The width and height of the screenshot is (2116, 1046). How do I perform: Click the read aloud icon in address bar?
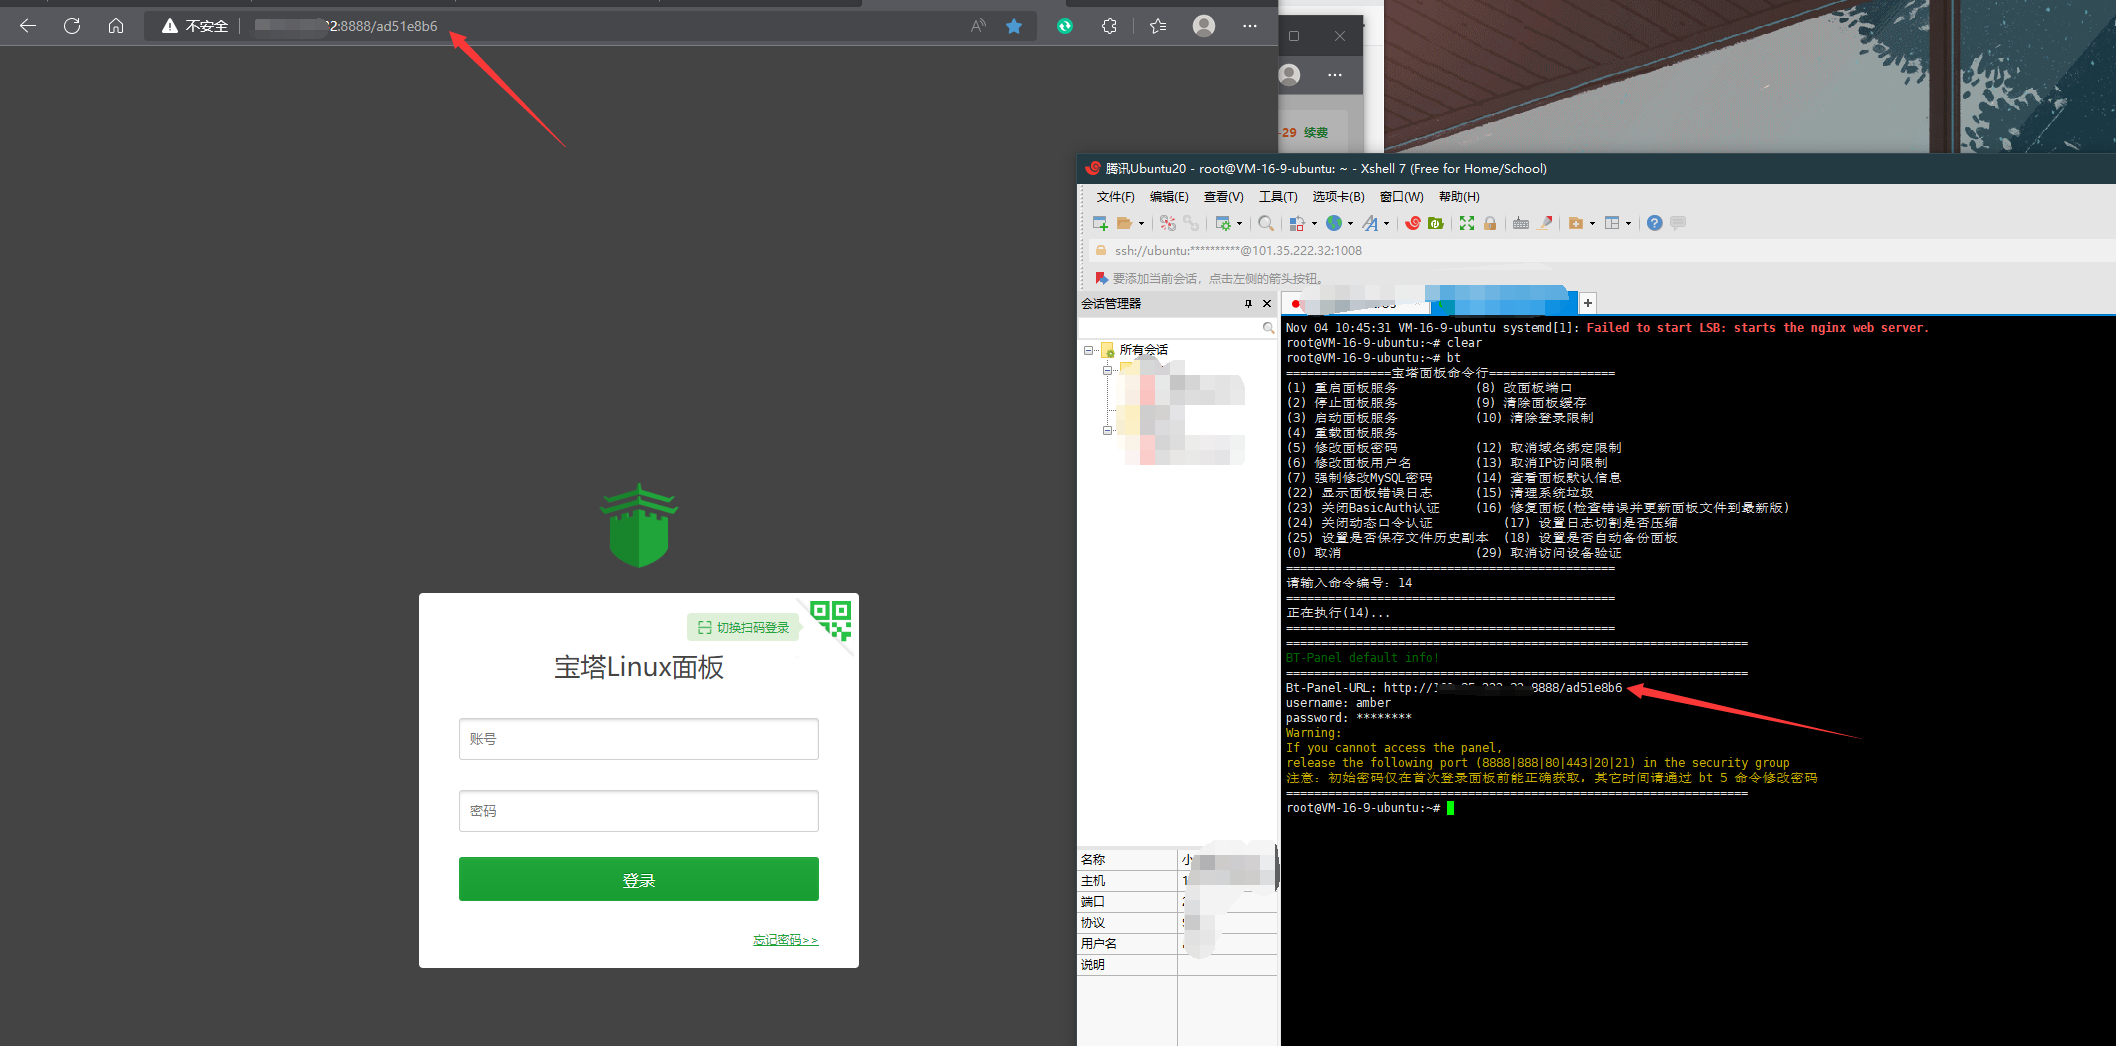click(978, 26)
